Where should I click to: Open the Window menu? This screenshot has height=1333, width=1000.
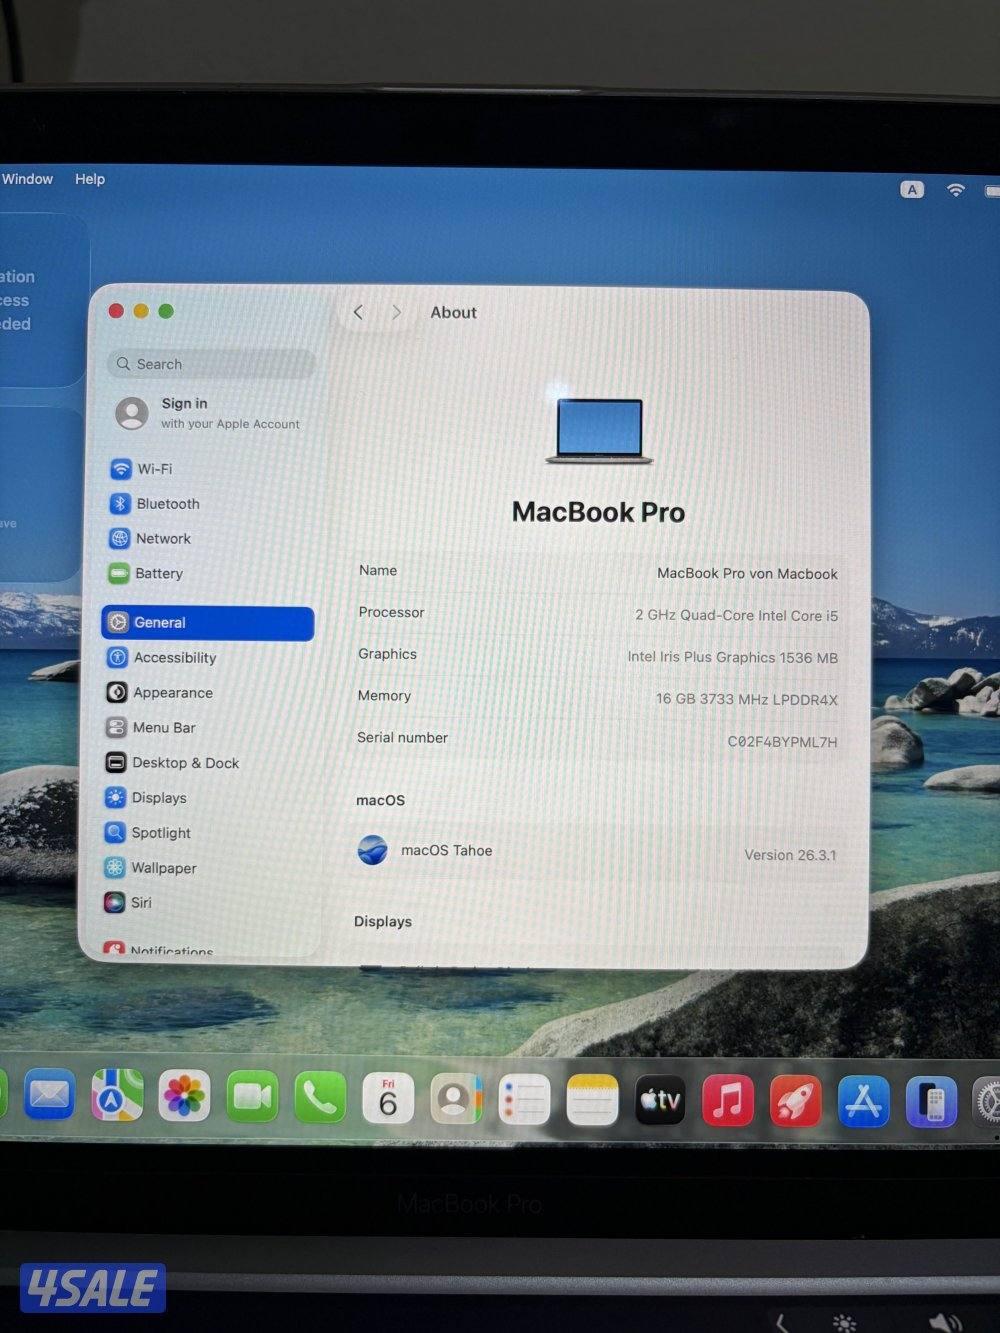(x=27, y=179)
